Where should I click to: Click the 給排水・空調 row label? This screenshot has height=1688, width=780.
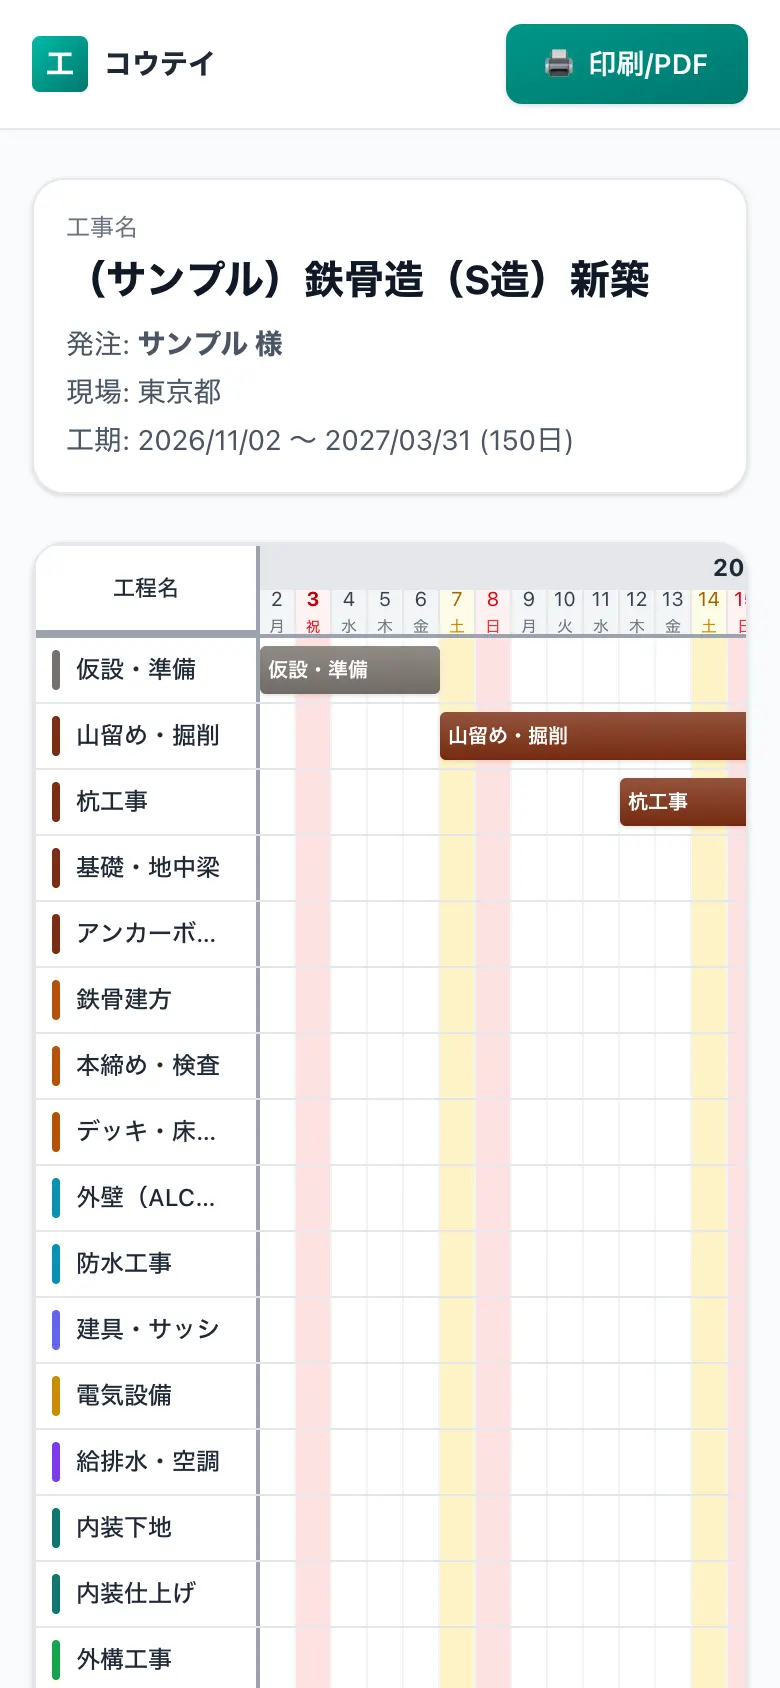pyautogui.click(x=147, y=1461)
